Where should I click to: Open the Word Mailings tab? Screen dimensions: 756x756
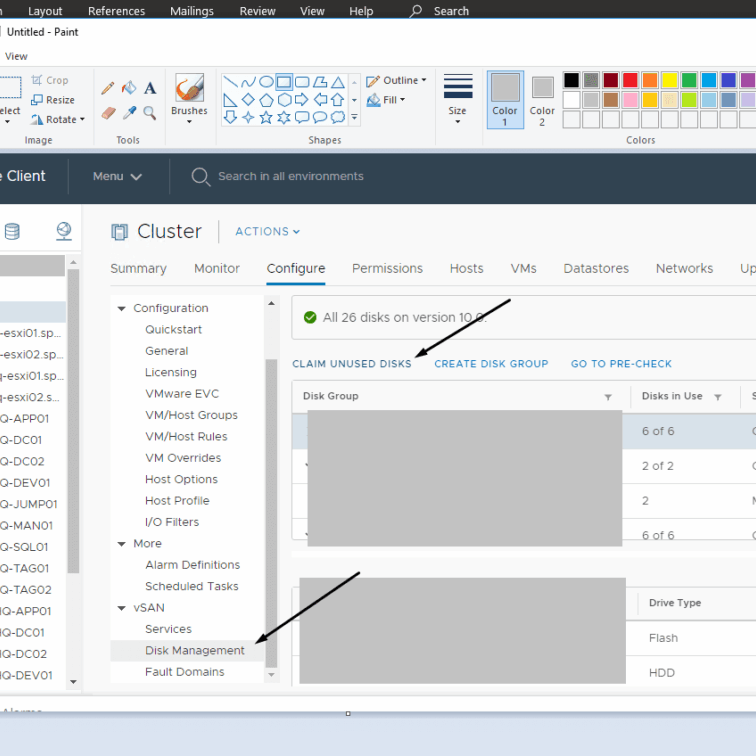[x=192, y=11]
